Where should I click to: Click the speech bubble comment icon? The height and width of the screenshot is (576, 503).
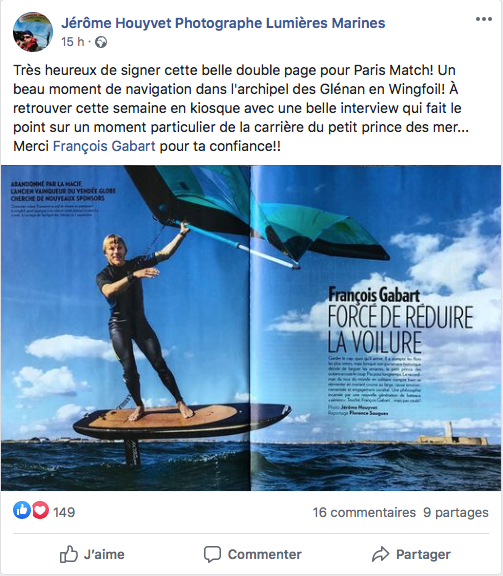click(212, 554)
